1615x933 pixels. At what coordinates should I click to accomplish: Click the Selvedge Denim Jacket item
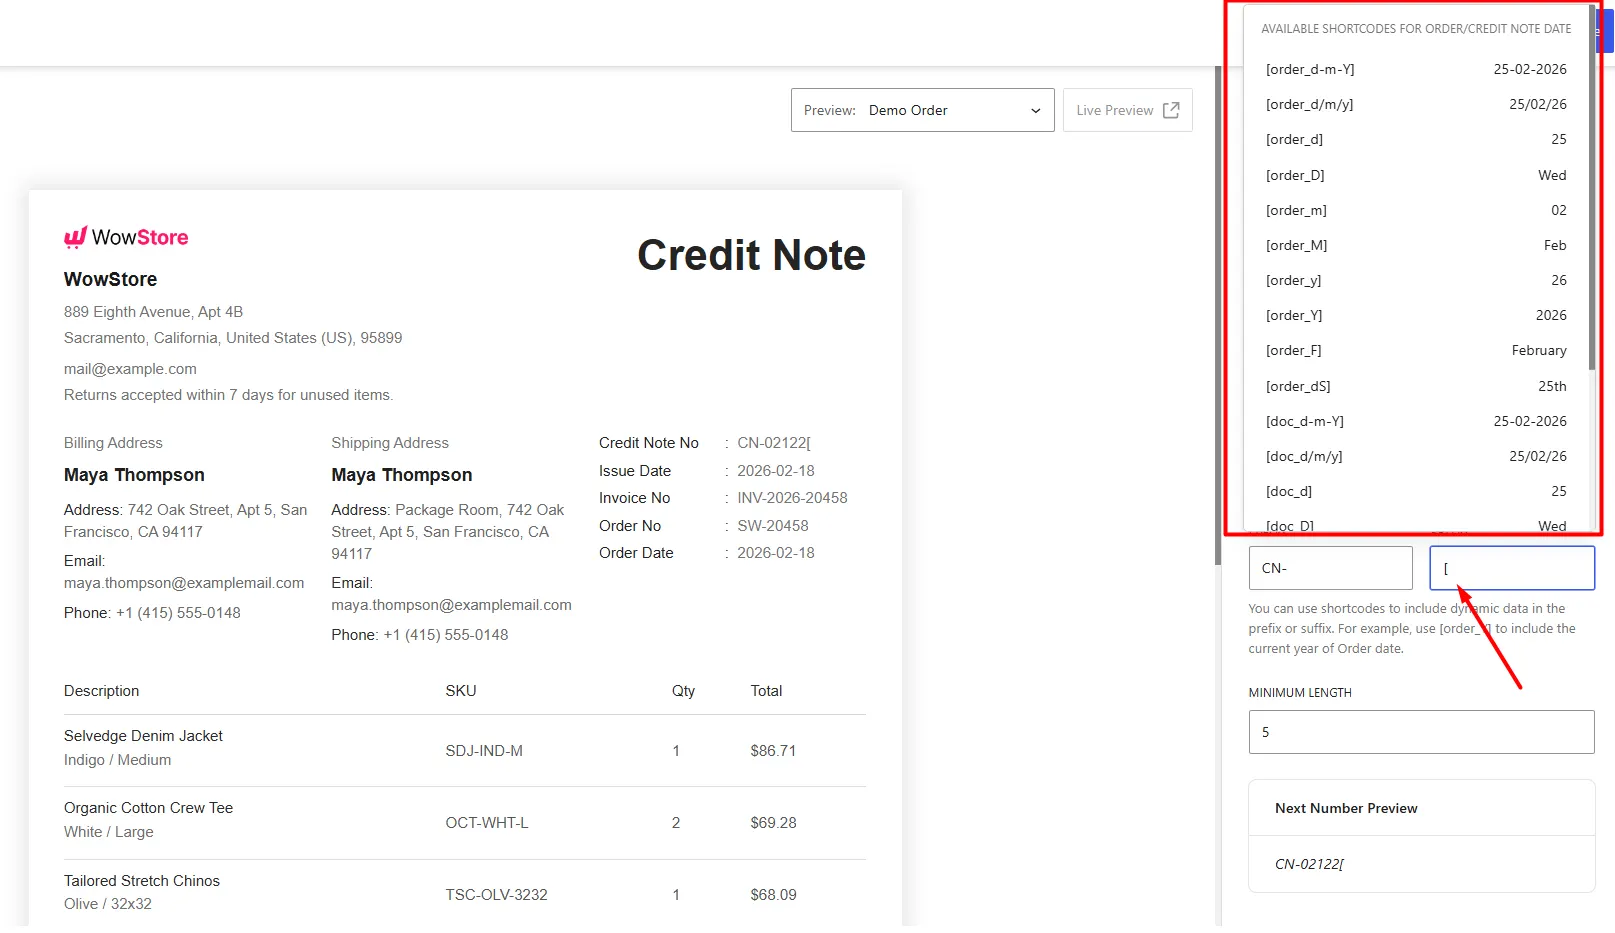143,736
